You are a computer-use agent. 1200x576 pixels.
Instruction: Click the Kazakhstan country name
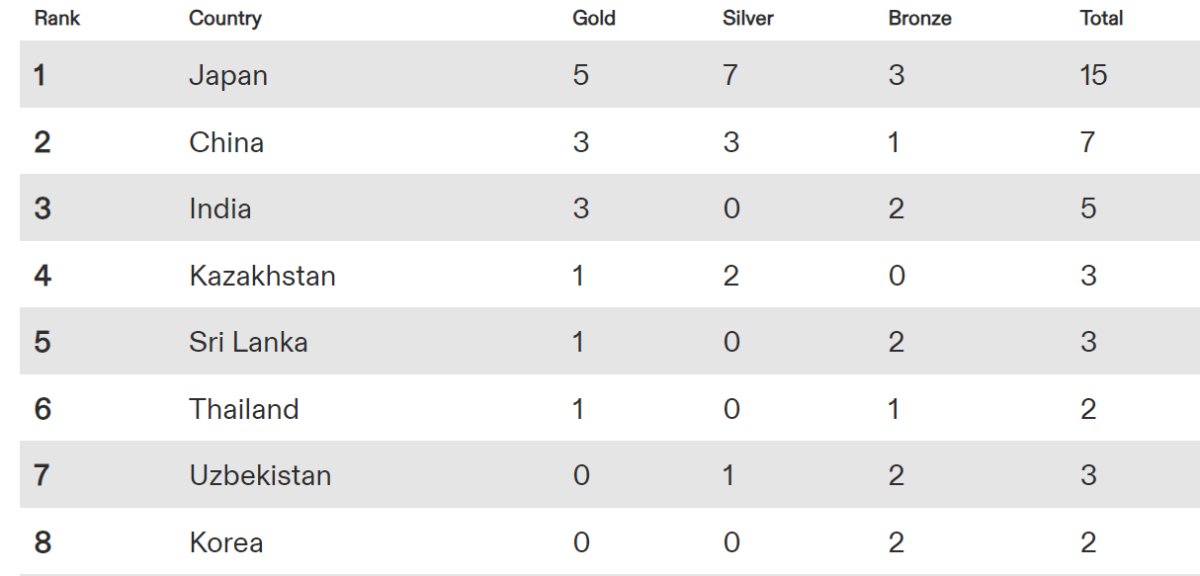tap(262, 275)
